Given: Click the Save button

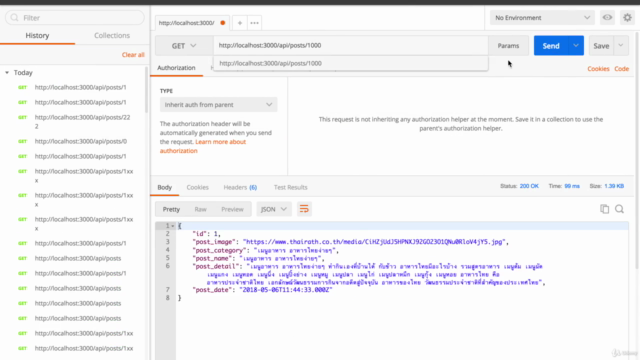Looking at the screenshot, I should point(601,46).
